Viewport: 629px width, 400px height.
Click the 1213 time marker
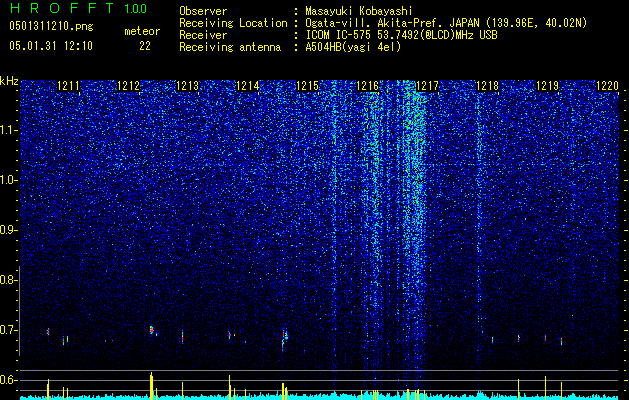click(x=188, y=86)
